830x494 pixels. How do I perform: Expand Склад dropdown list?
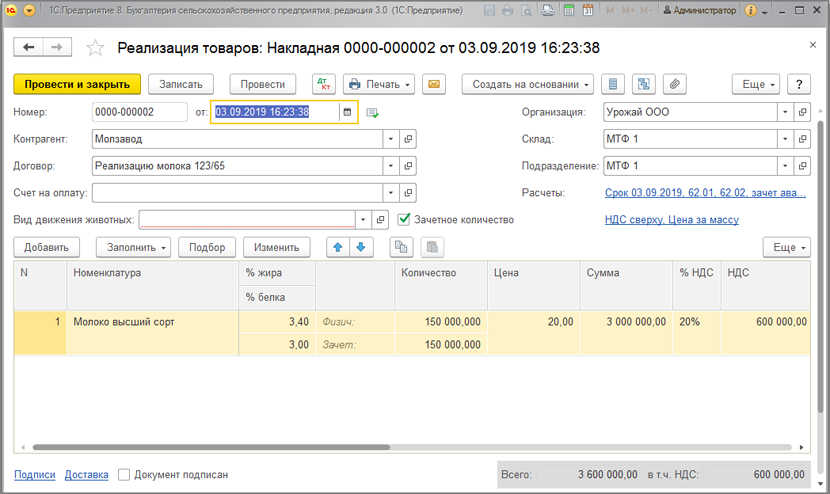[x=785, y=139]
